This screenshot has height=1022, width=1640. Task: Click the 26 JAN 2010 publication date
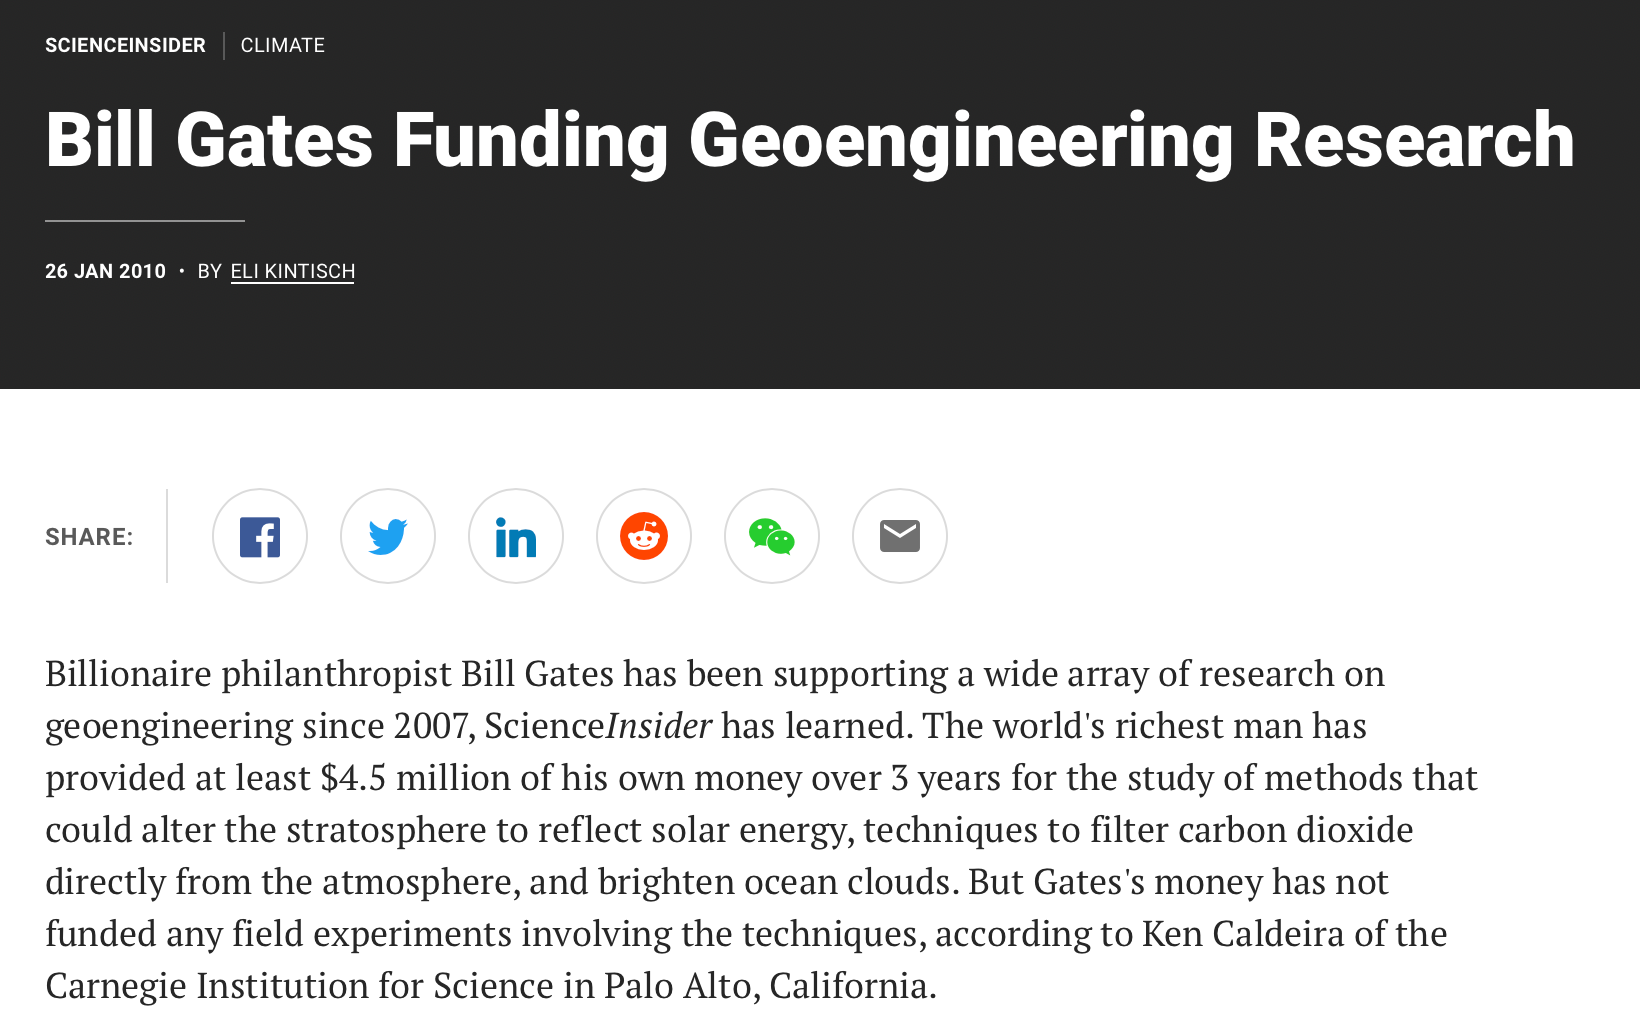point(105,271)
